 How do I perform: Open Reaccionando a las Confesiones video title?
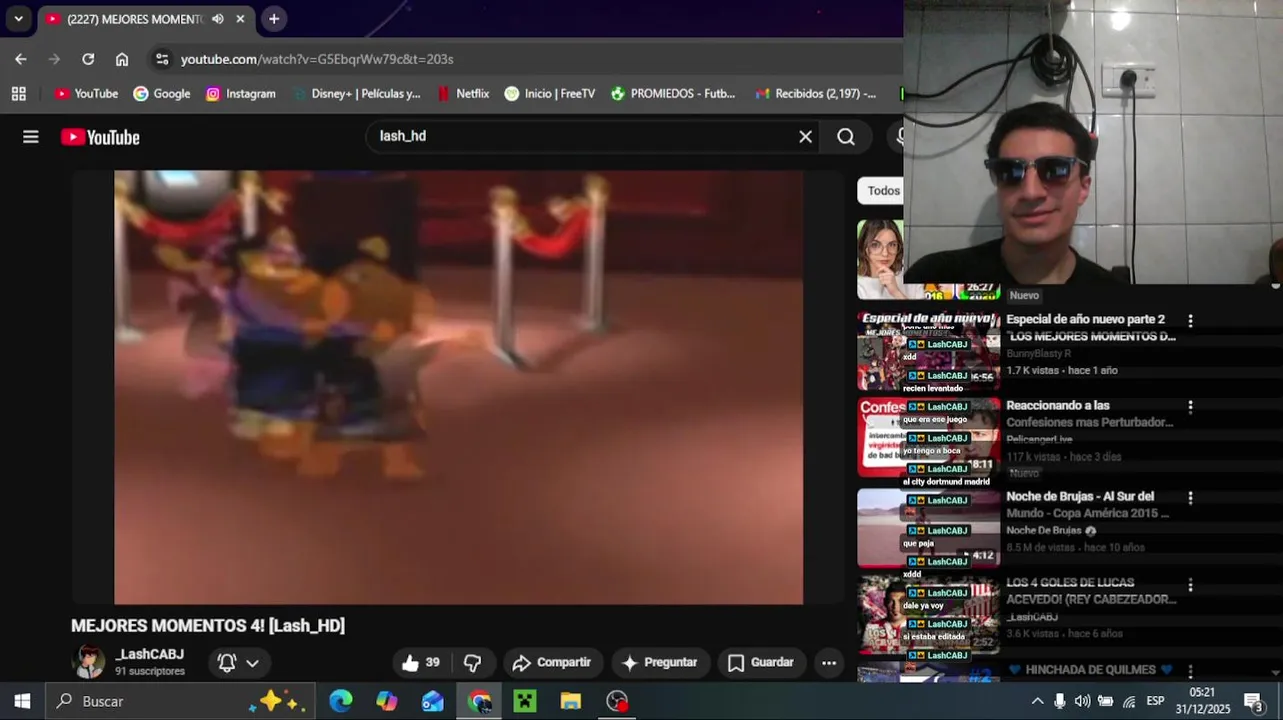pos(1089,414)
